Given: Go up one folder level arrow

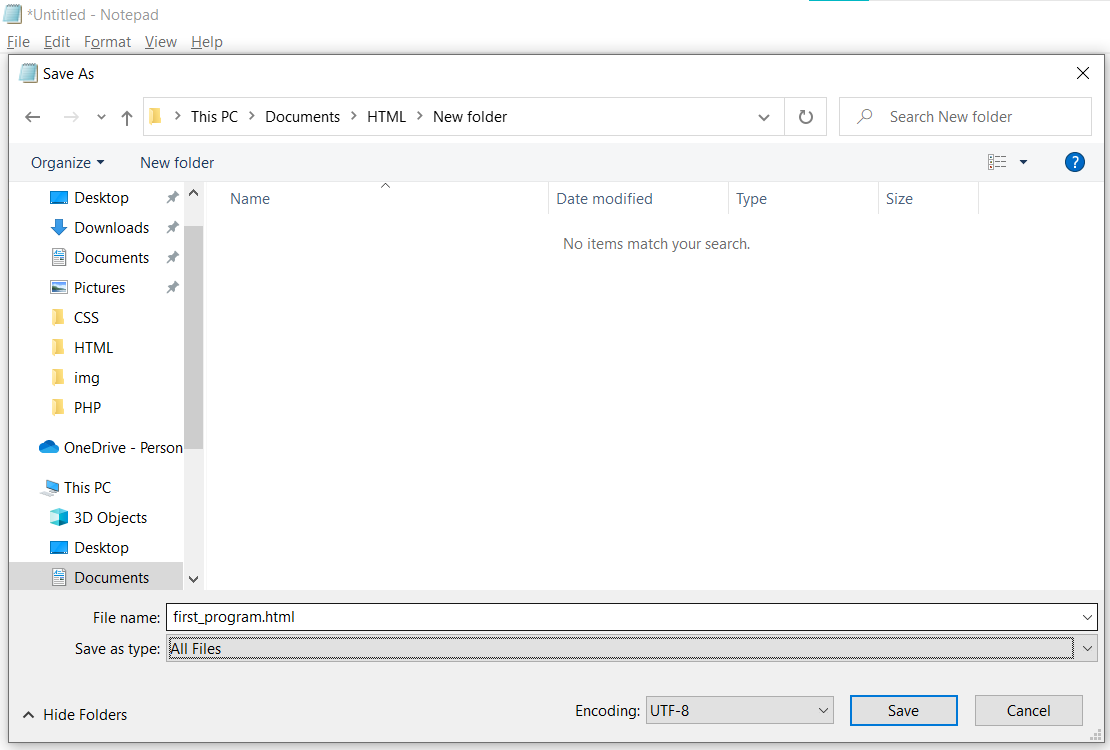Looking at the screenshot, I should pos(127,117).
